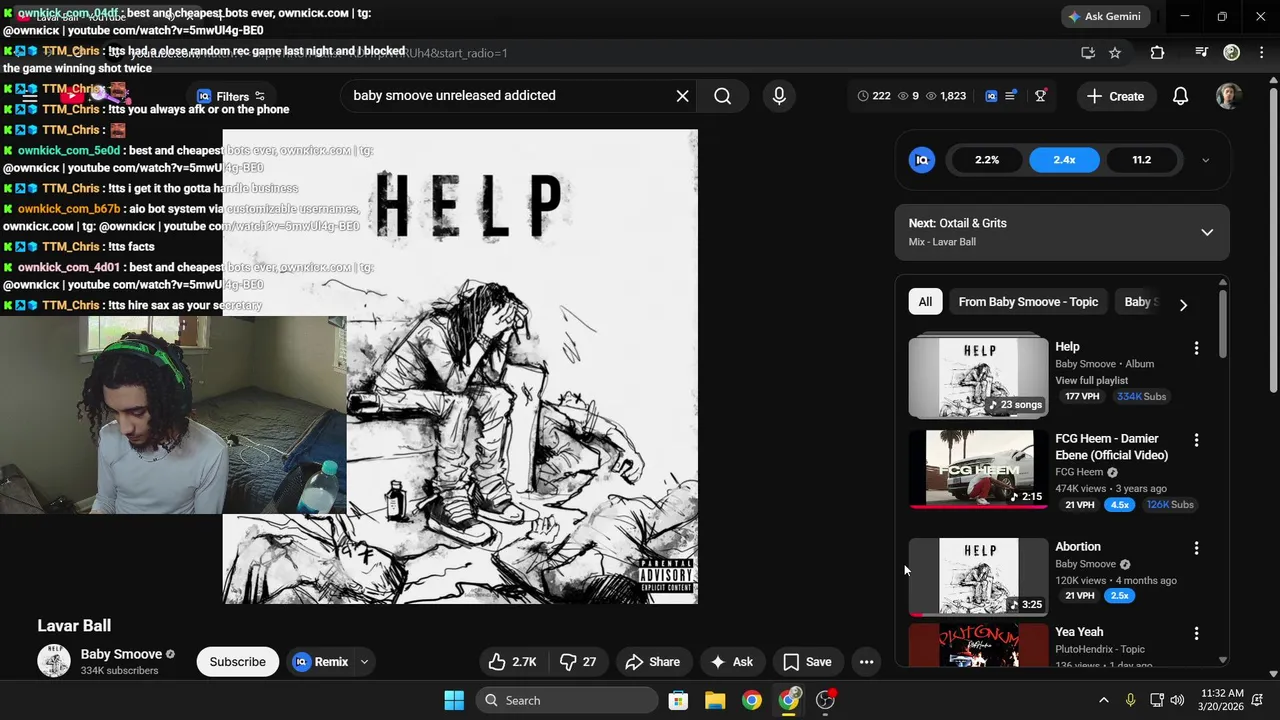Click Ask Gemini in Chrome title bar
This screenshot has height=720, width=1280.
(1104, 16)
